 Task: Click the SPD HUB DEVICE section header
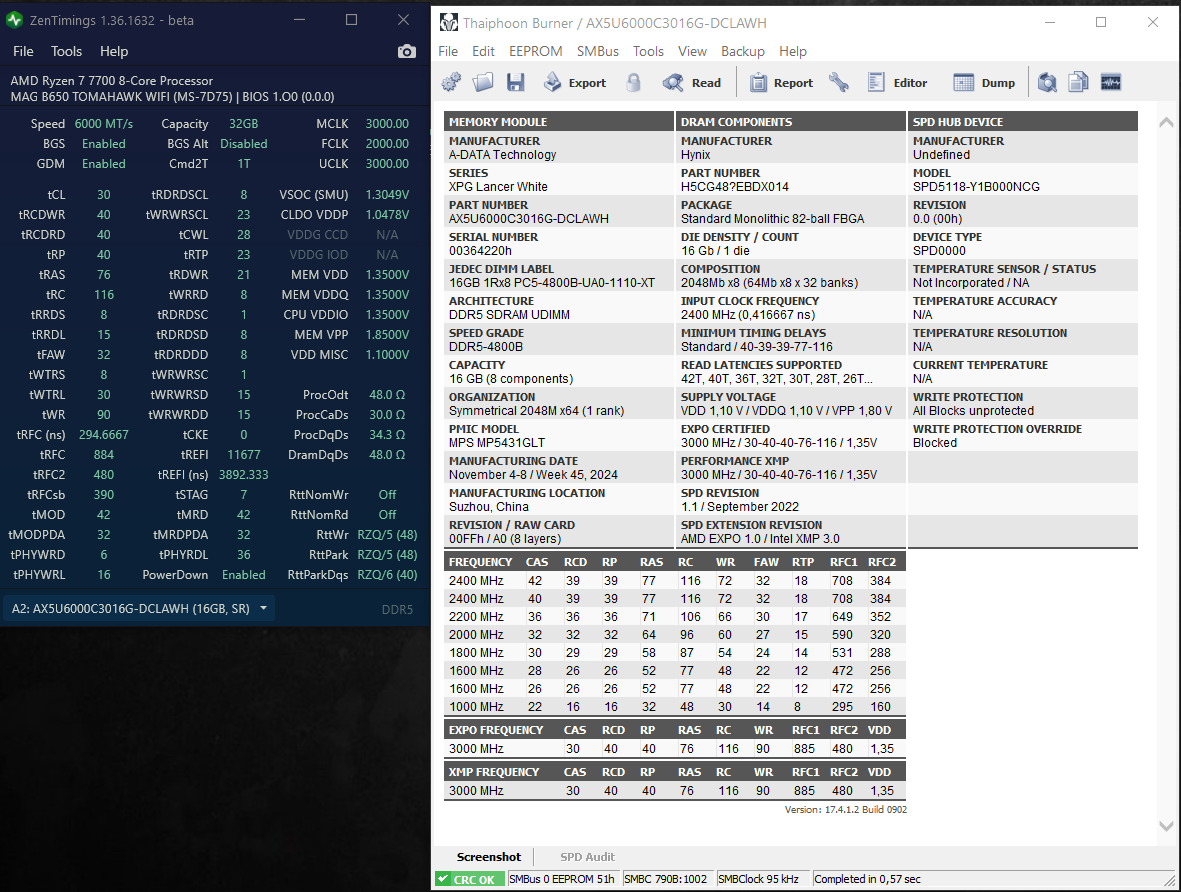1022,121
